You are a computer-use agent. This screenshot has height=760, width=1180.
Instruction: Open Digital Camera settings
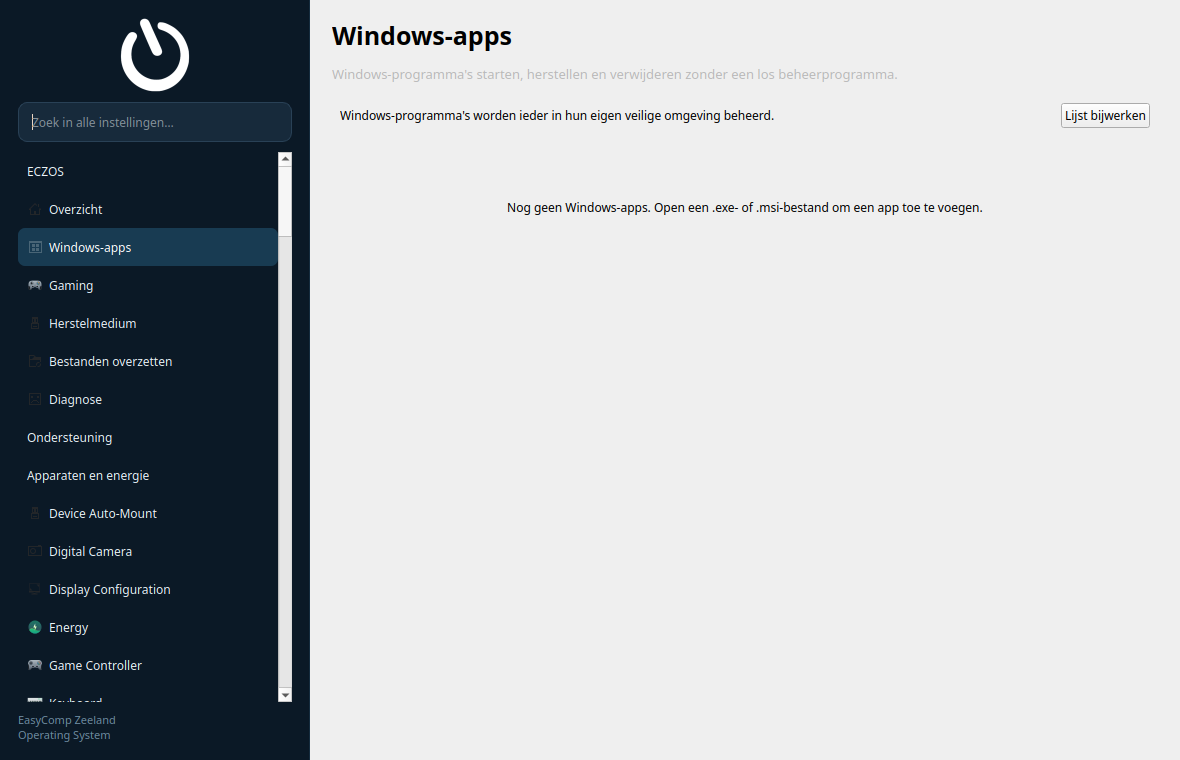click(x=148, y=551)
